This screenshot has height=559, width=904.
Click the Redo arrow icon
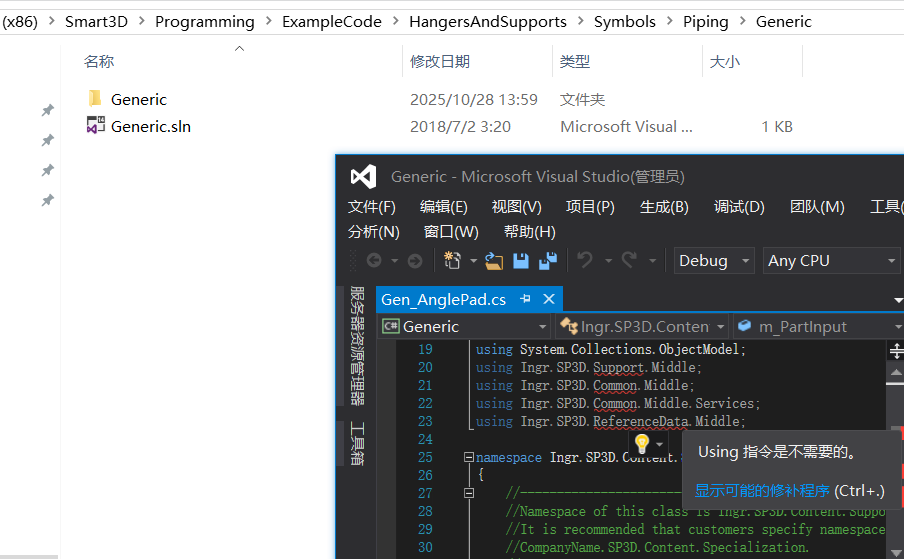[x=629, y=260]
